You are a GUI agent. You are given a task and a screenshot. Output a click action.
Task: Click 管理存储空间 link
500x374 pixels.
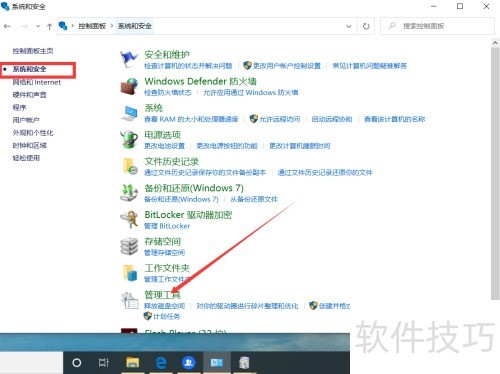pos(164,252)
